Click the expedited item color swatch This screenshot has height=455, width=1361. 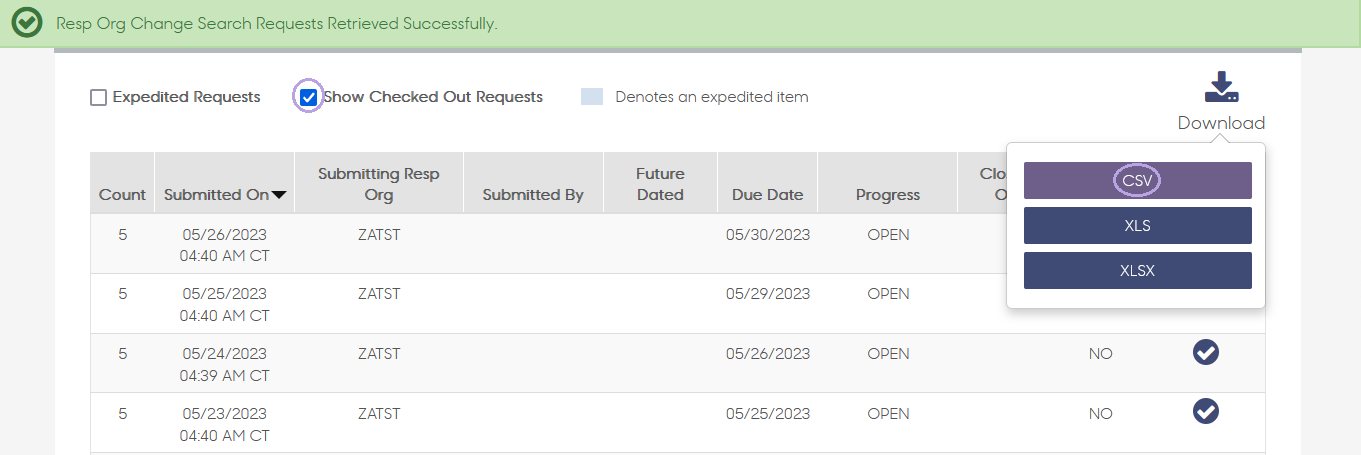point(592,97)
